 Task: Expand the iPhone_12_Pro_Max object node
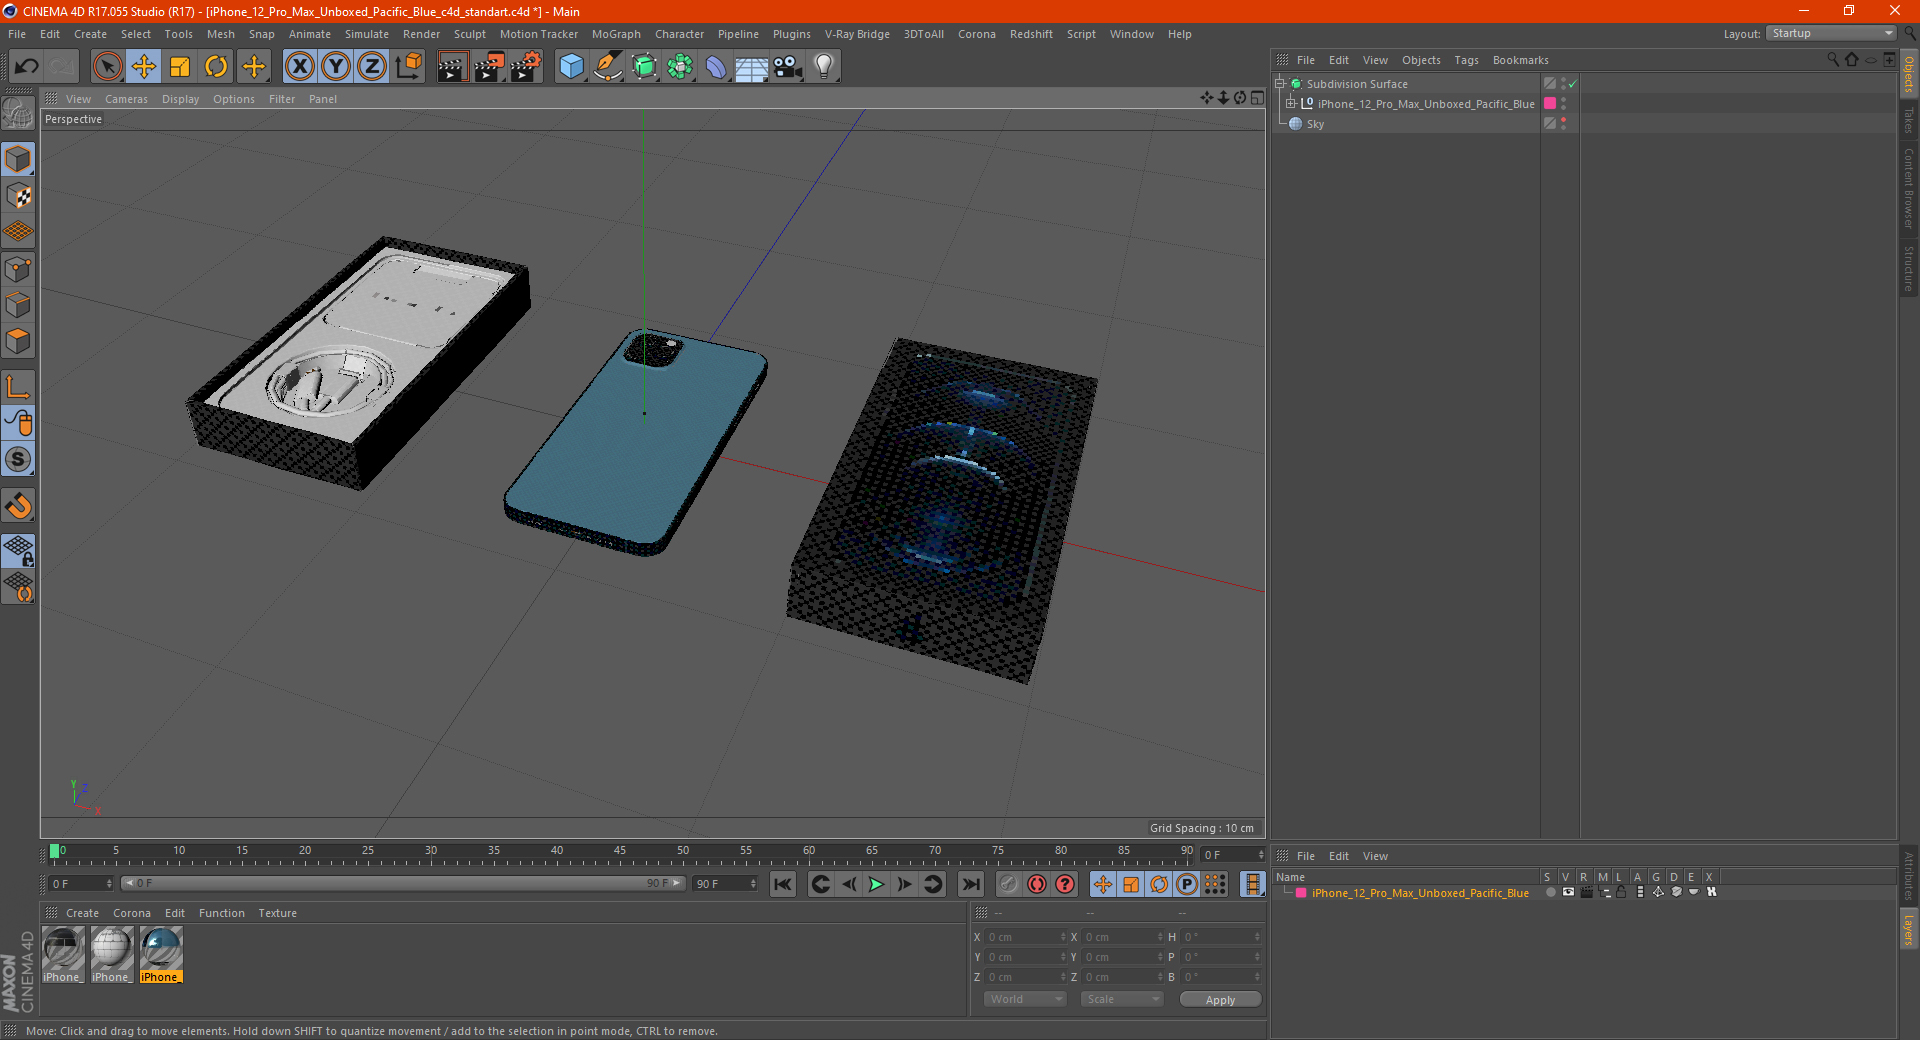click(x=1291, y=104)
